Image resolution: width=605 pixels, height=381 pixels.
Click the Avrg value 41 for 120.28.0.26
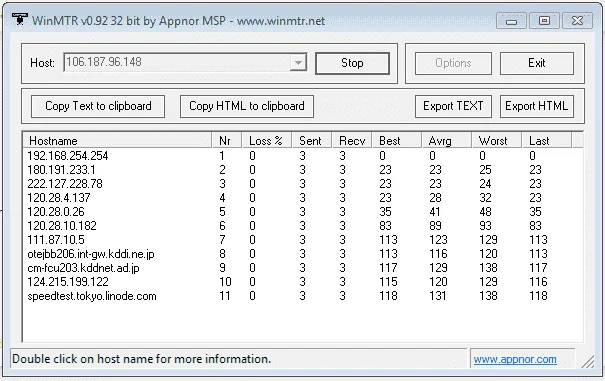pyautogui.click(x=435, y=212)
